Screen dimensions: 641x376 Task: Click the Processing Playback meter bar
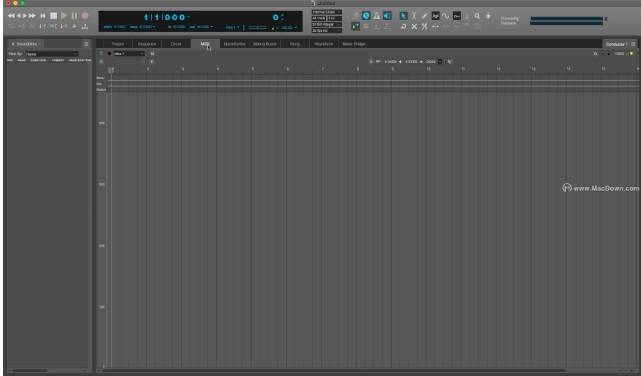tap(566, 21)
